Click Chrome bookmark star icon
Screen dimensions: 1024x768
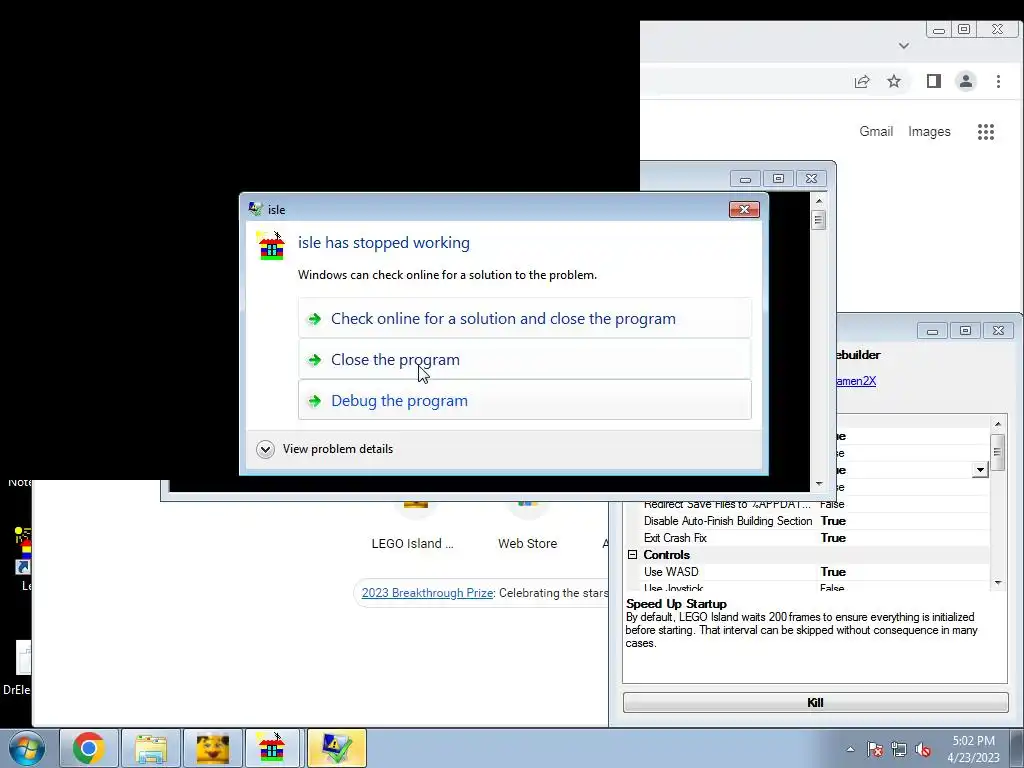[893, 81]
